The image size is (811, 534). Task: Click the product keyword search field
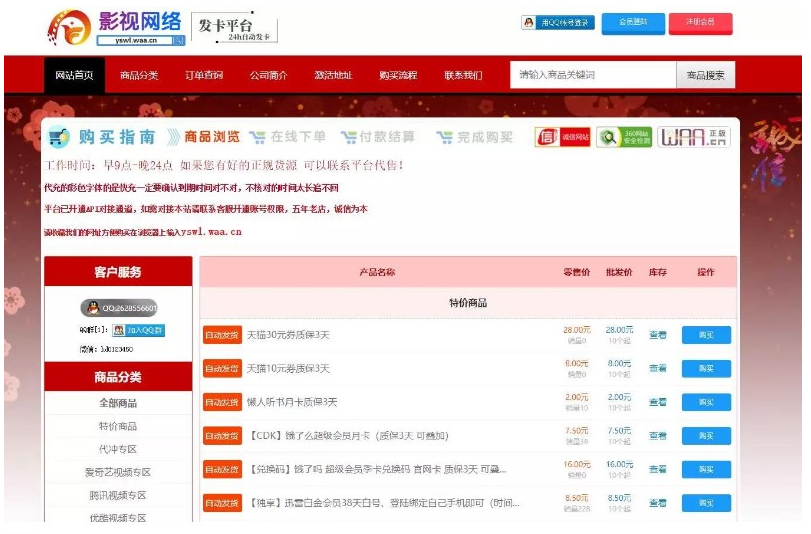pos(593,75)
